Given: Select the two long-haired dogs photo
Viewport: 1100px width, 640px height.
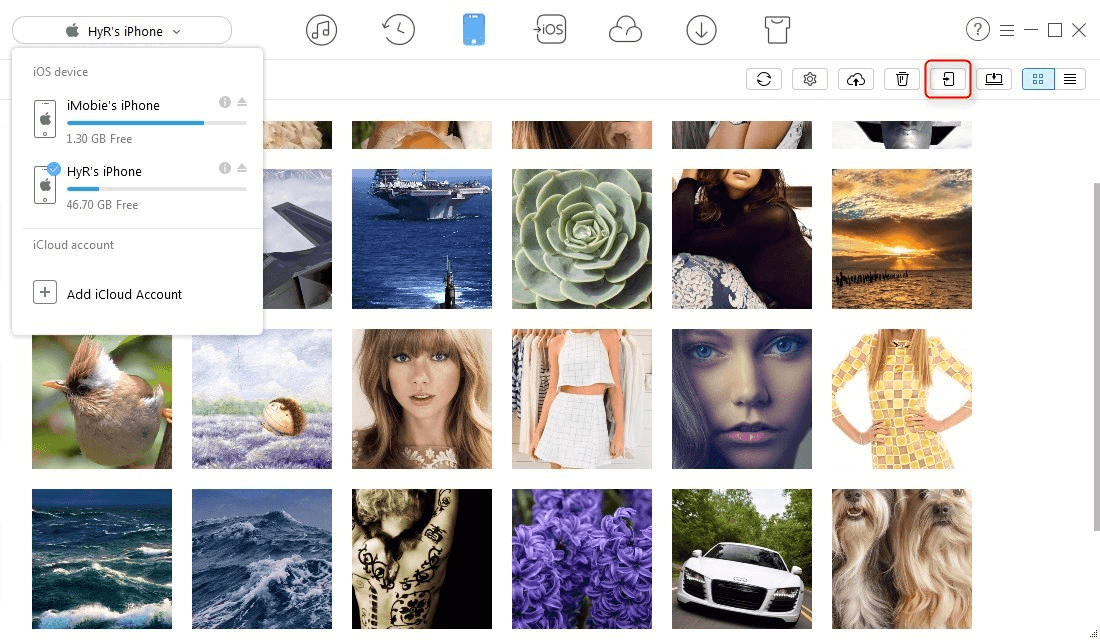Looking at the screenshot, I should click(901, 559).
